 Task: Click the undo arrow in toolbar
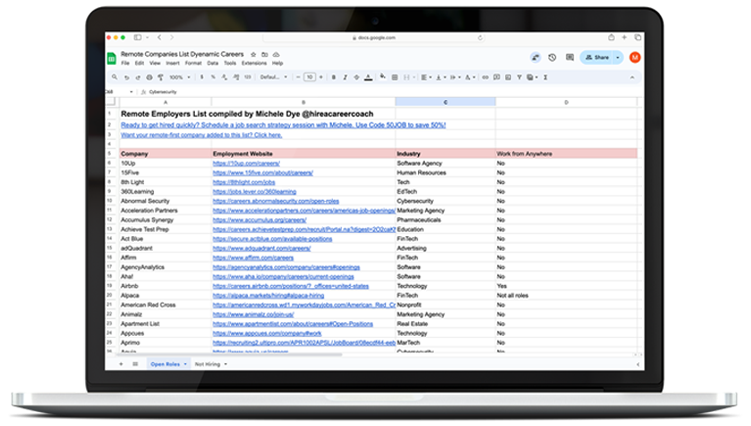126,77
